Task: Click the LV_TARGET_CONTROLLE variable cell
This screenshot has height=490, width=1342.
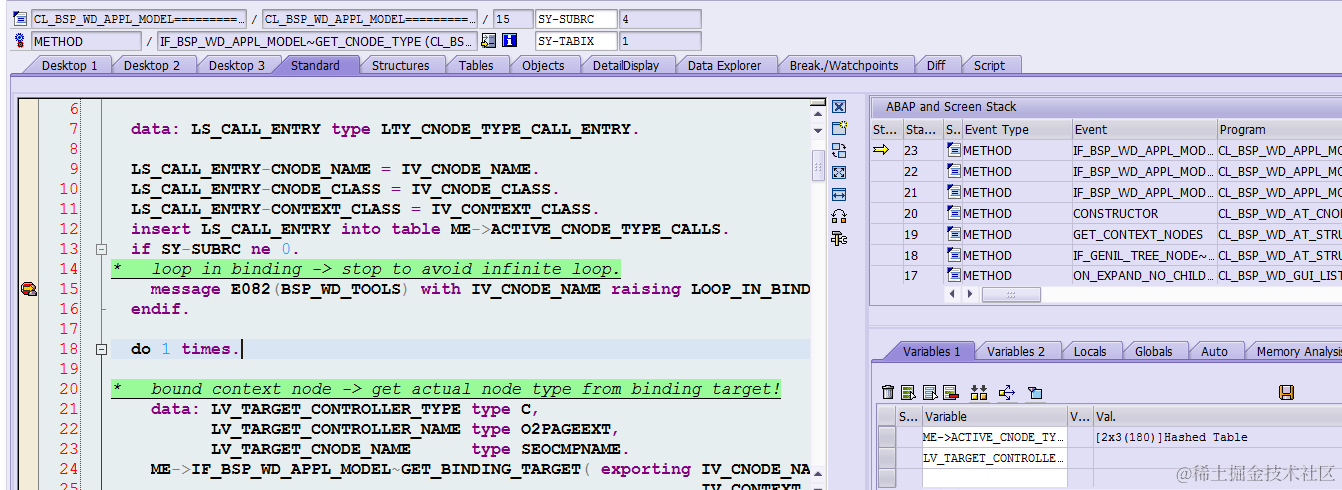Action: click(995, 458)
